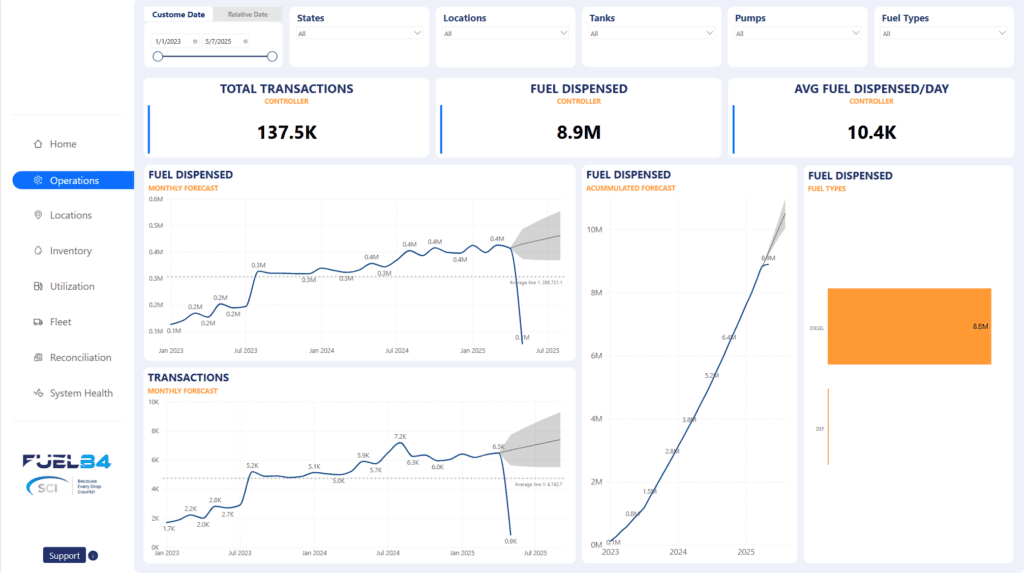The image size is (1024, 573).
Task: Click the Operations gear icon
Action: coord(38,181)
